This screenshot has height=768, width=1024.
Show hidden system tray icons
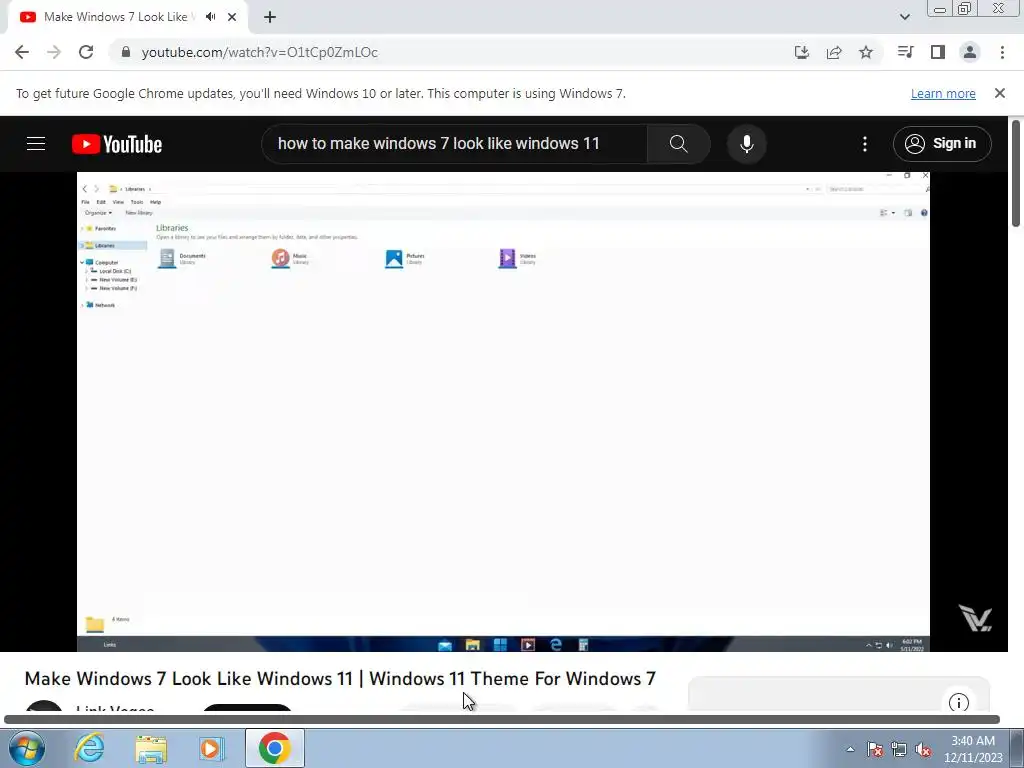click(x=850, y=749)
